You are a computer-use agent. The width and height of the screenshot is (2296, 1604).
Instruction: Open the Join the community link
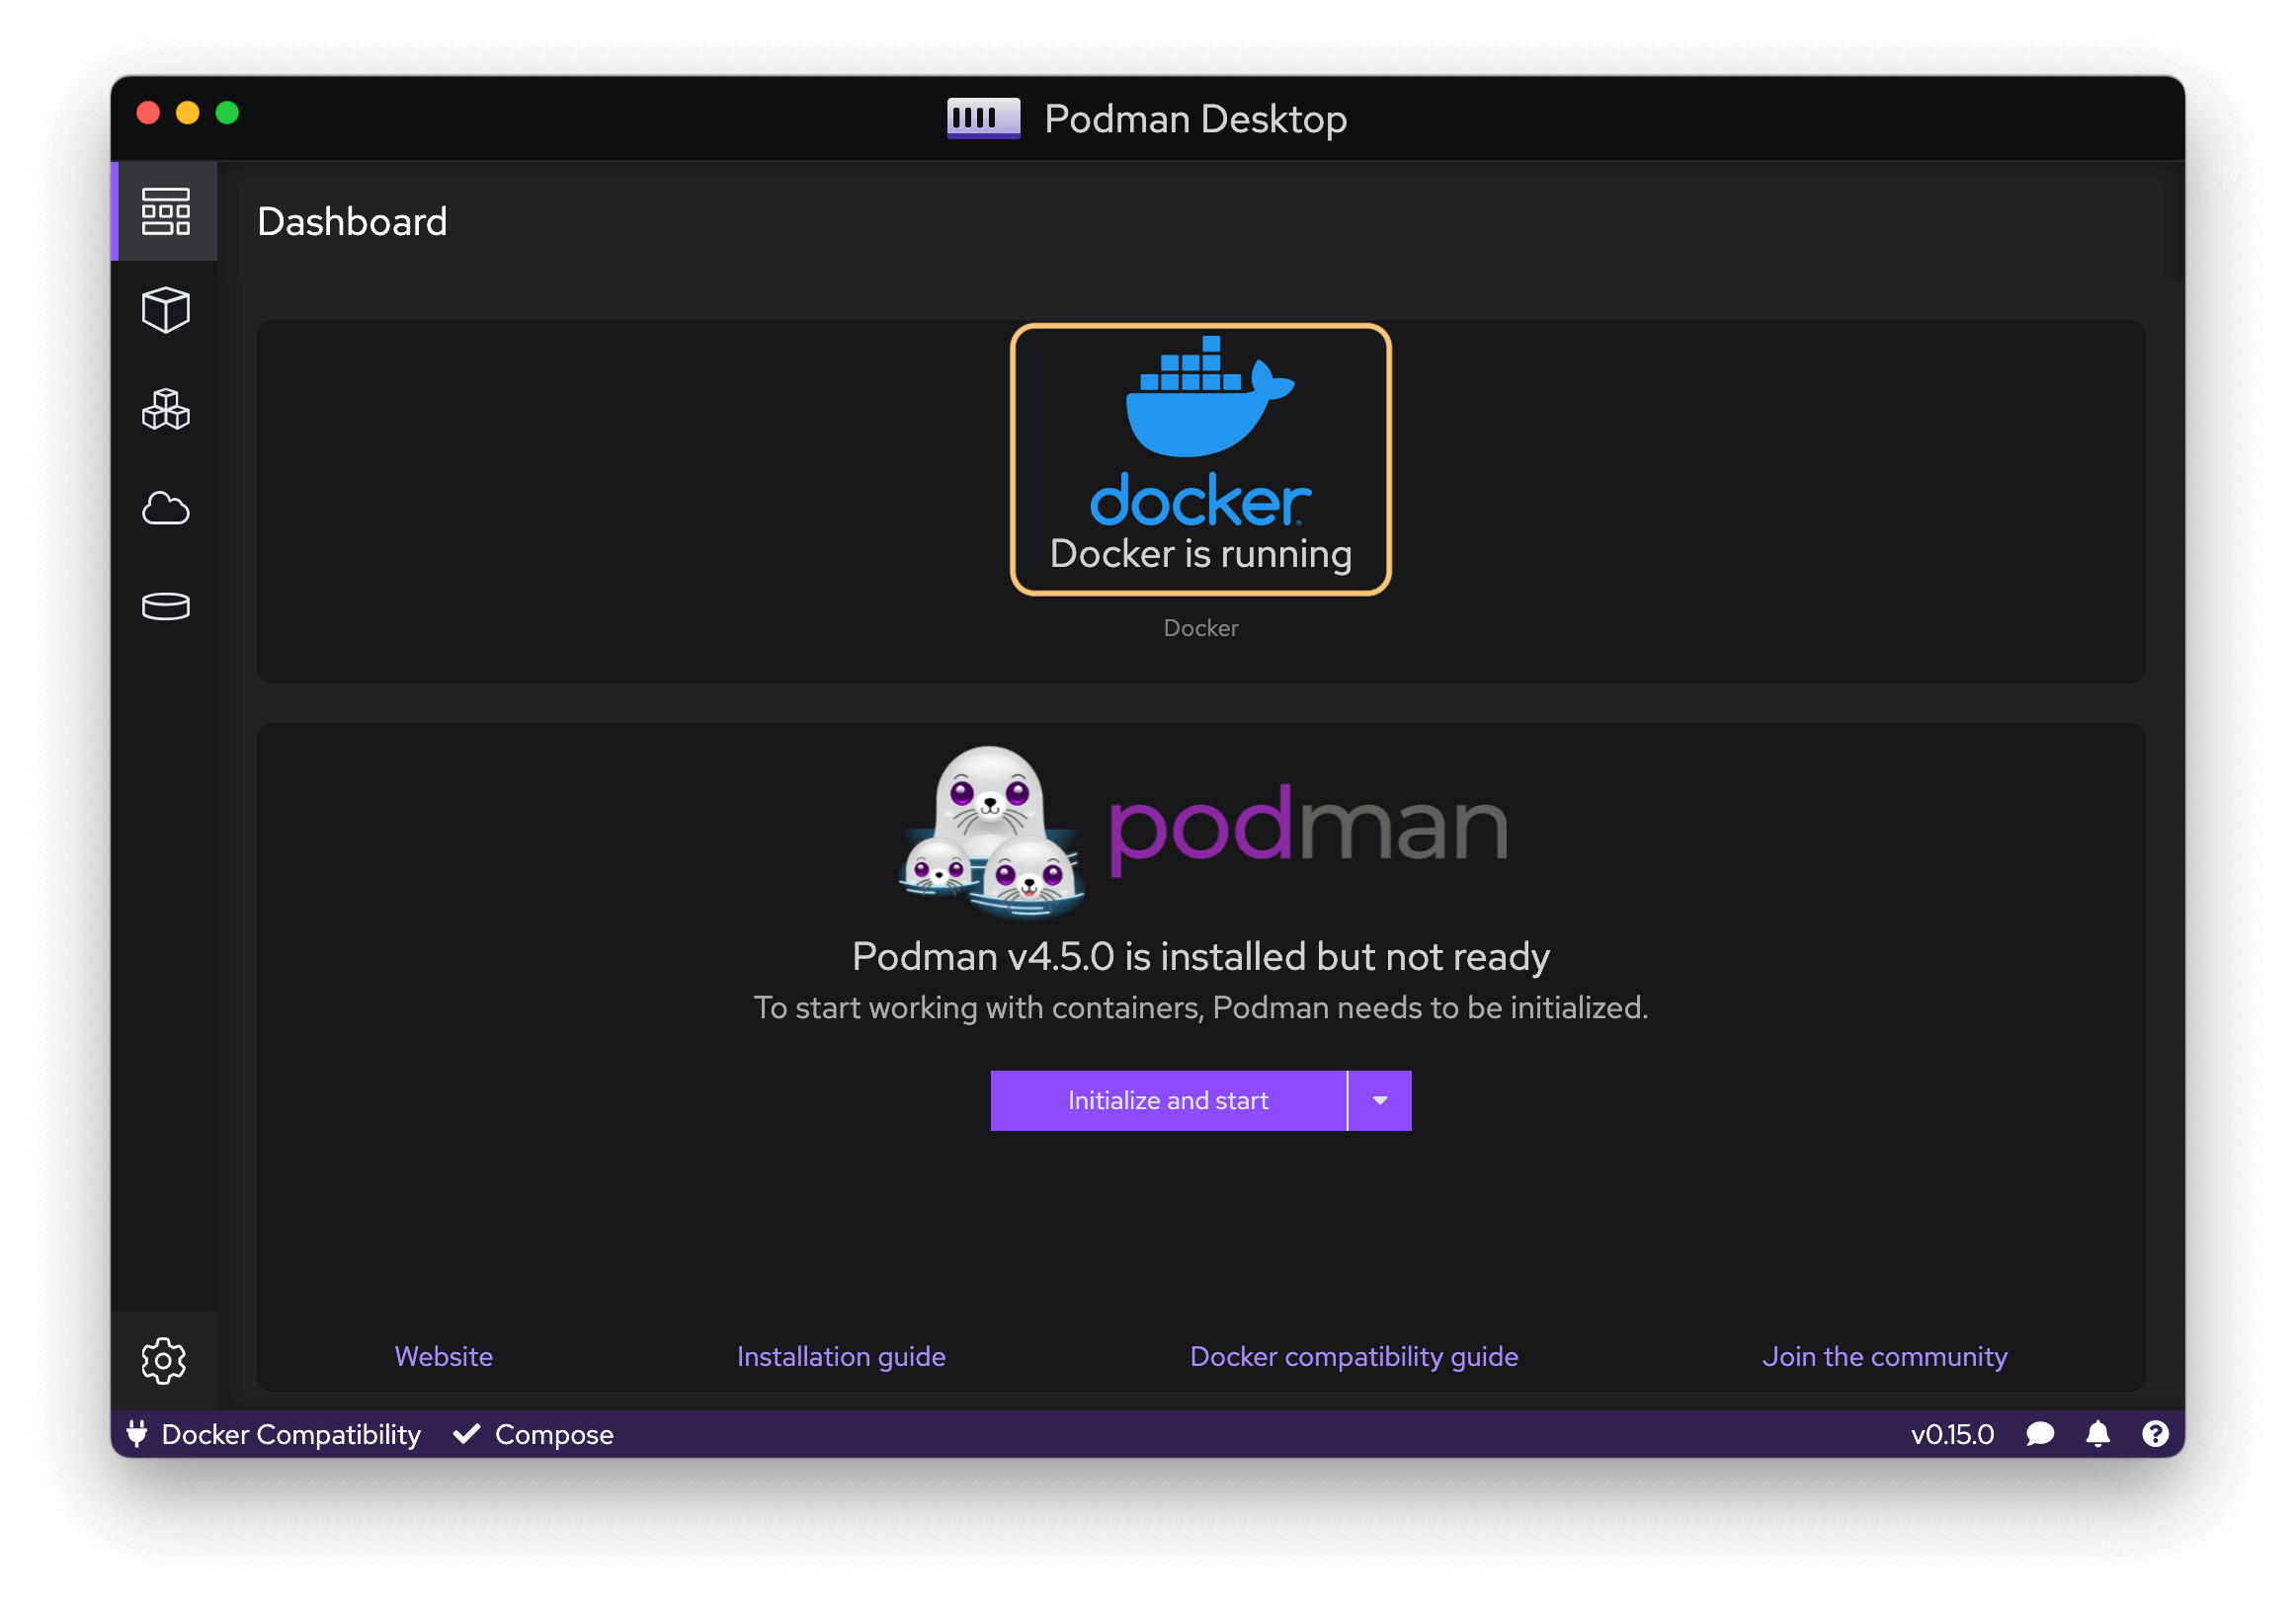pos(1884,1356)
